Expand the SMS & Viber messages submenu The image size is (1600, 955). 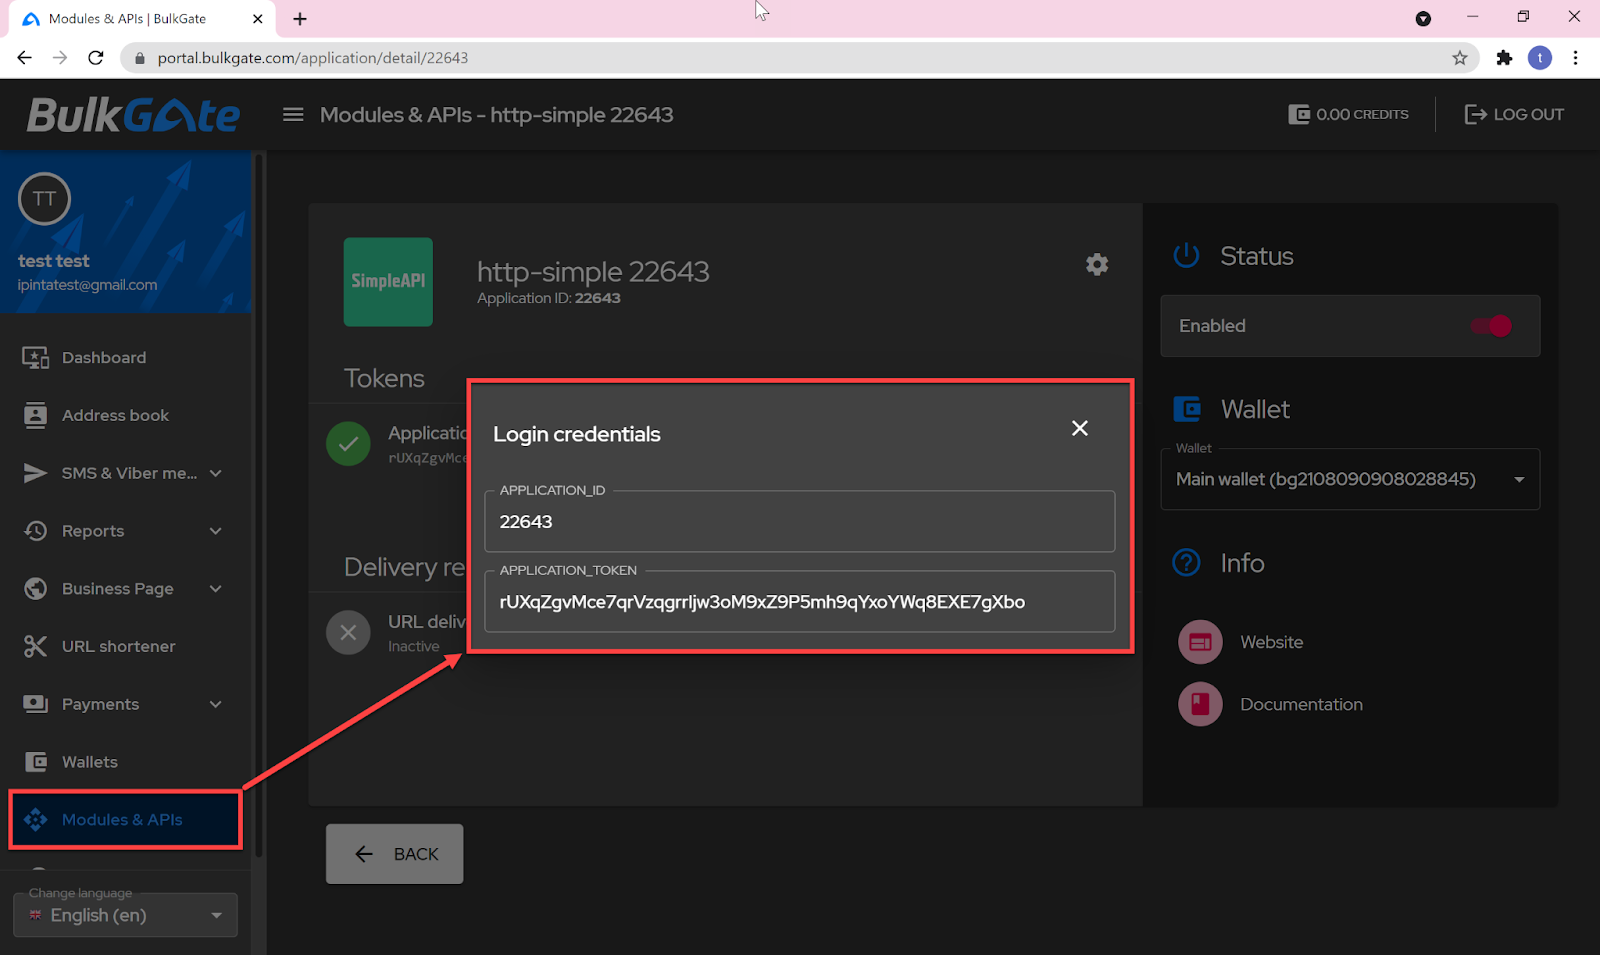[215, 473]
